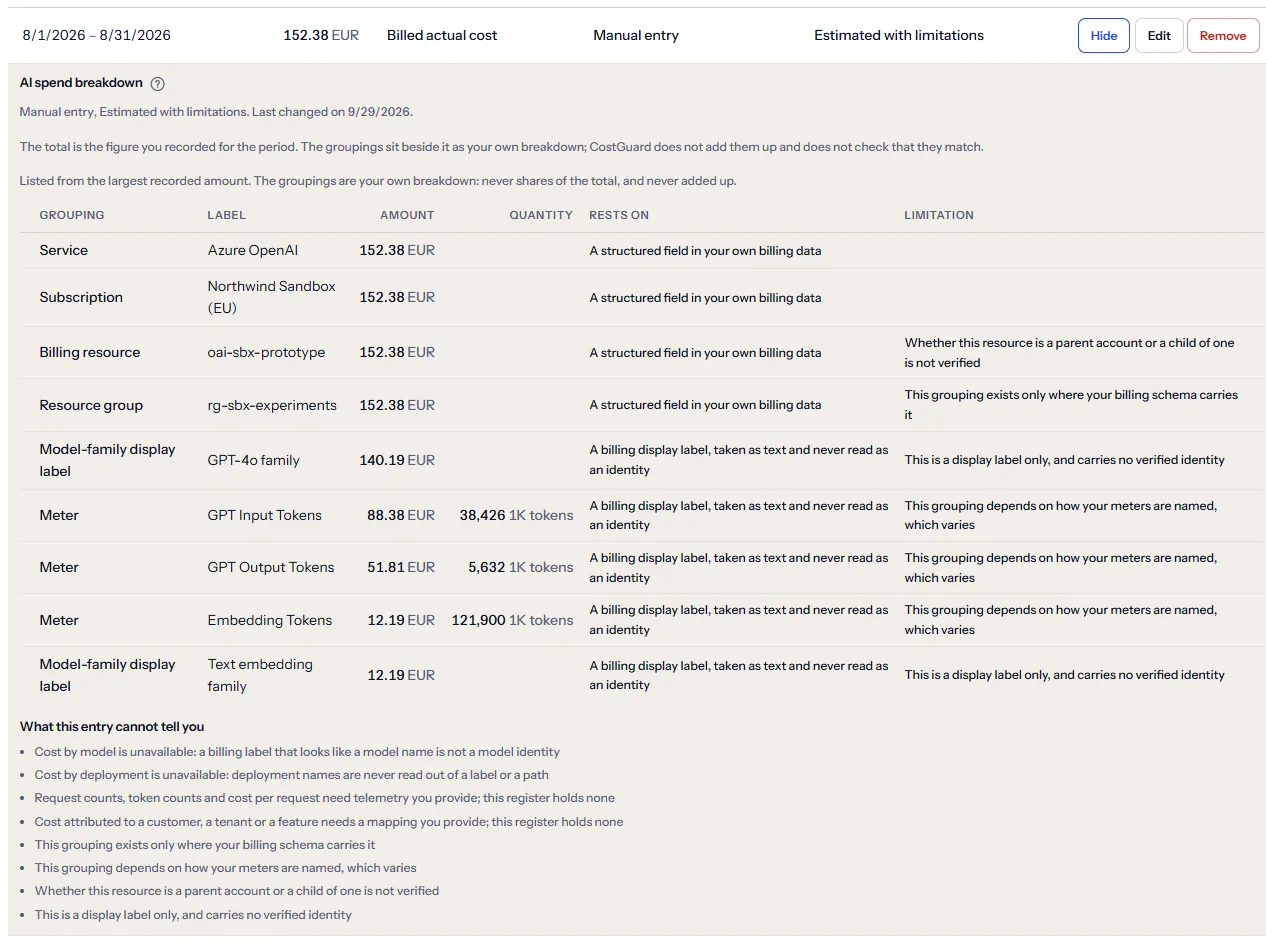Image resolution: width=1266 pixels, height=944 pixels.
Task: Click the Subscription grouping cell
Action: 81,297
